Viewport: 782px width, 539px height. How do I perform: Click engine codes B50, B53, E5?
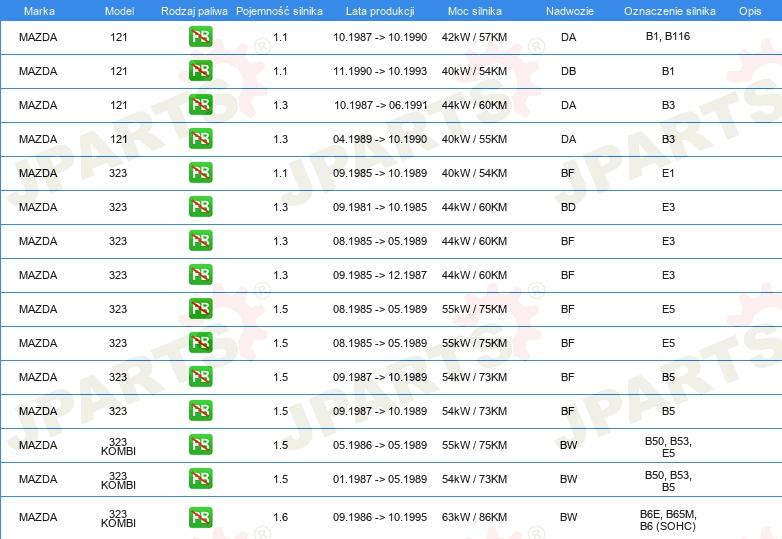[x=668, y=447]
